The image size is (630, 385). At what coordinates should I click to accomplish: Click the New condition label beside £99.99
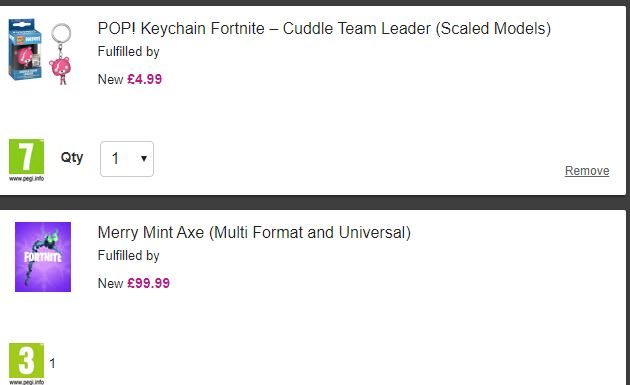110,283
